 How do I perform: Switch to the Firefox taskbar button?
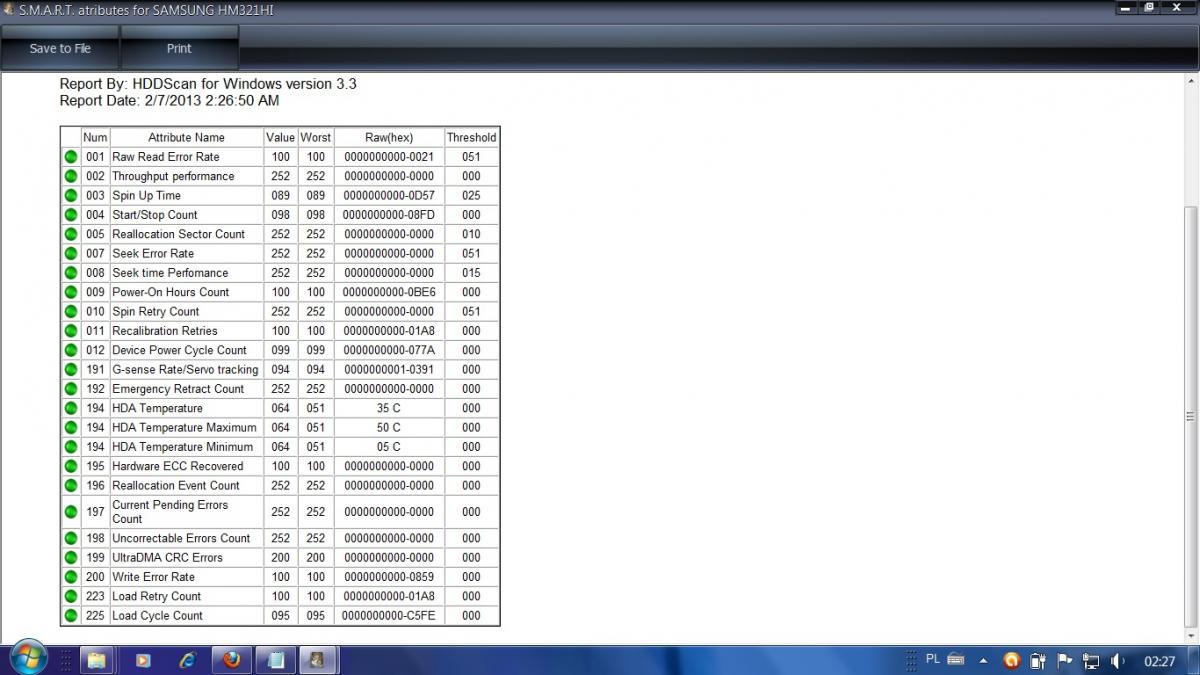click(x=233, y=660)
